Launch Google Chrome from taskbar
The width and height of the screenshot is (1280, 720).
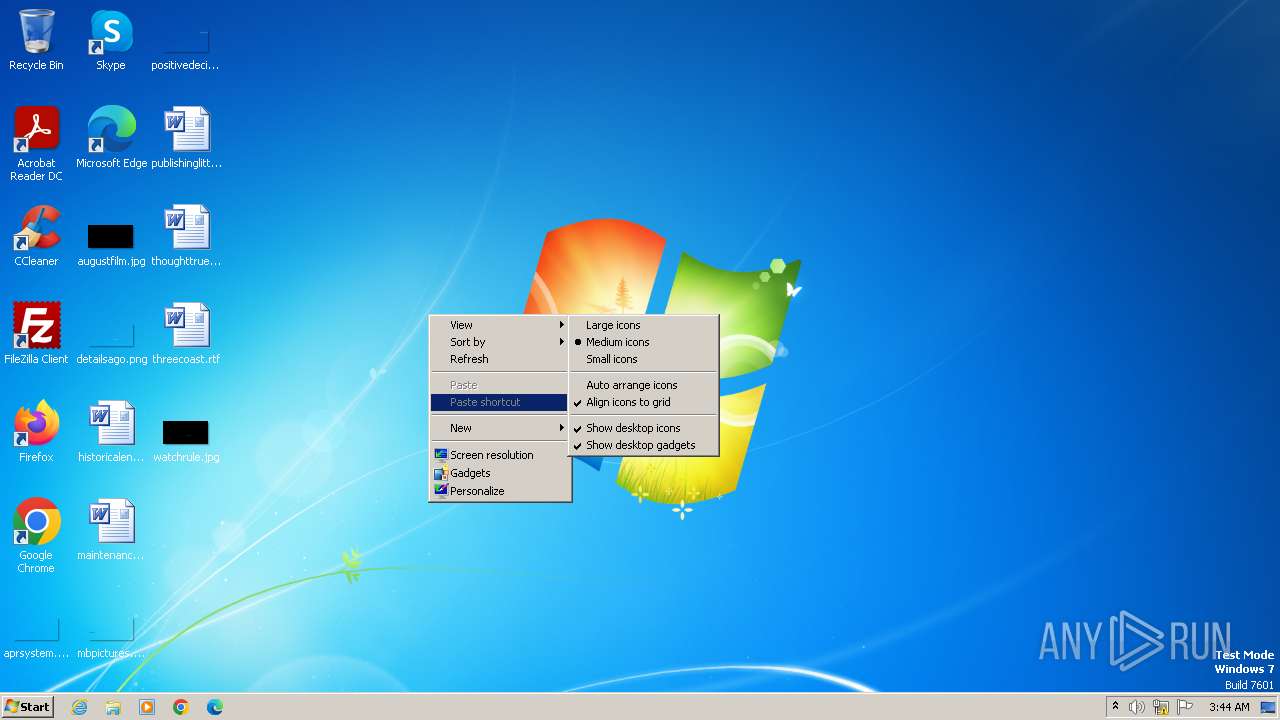pyautogui.click(x=181, y=707)
